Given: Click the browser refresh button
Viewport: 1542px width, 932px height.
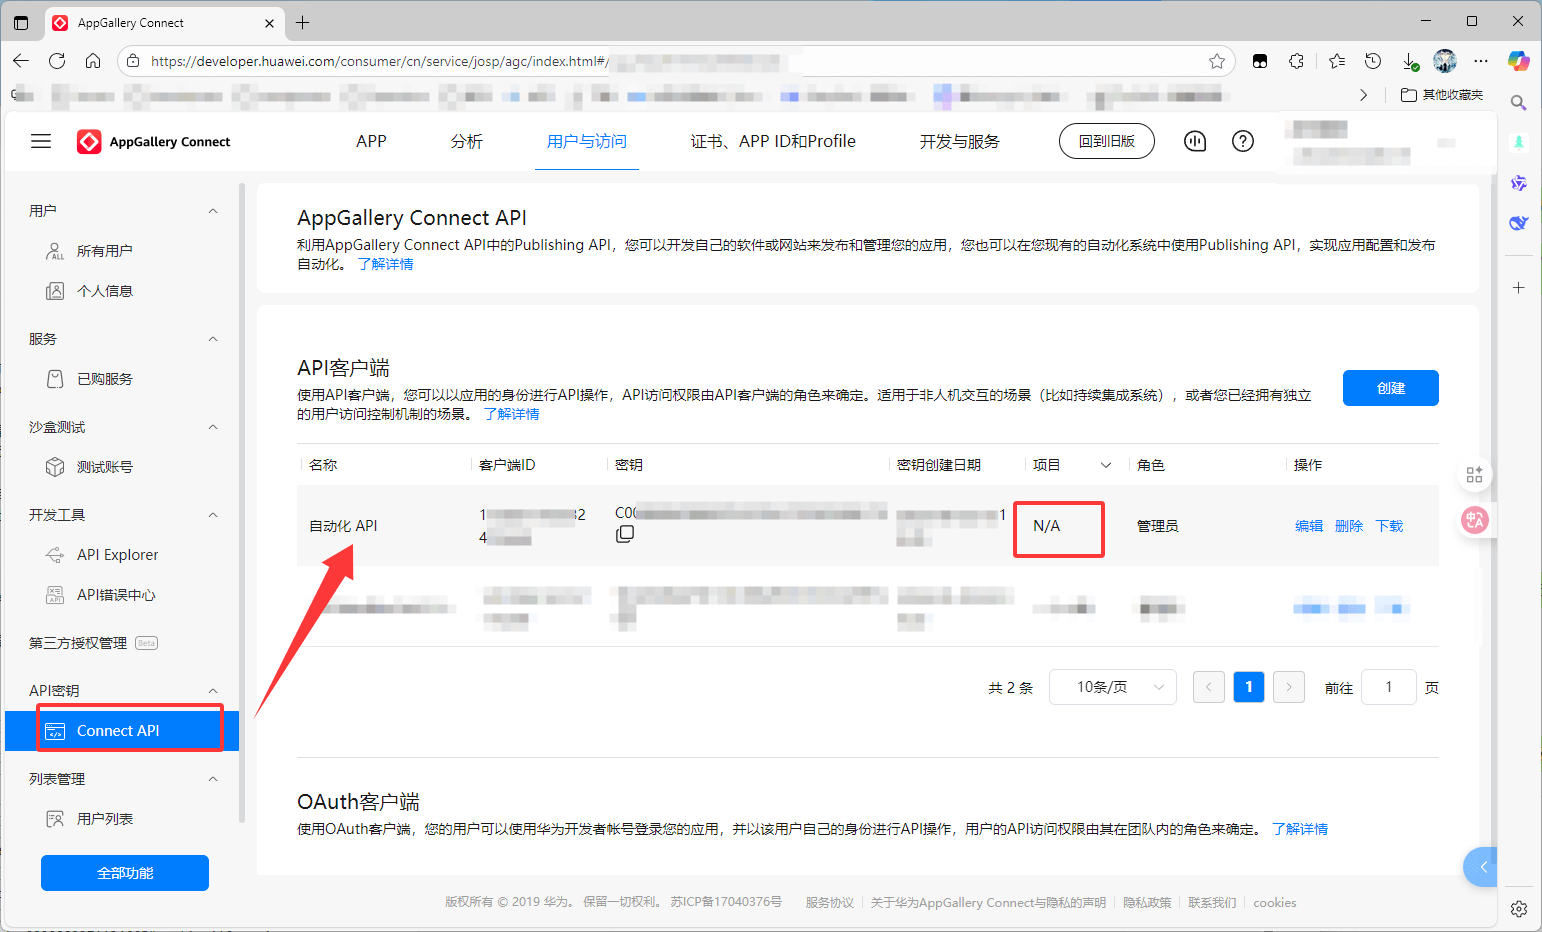Looking at the screenshot, I should click(57, 61).
